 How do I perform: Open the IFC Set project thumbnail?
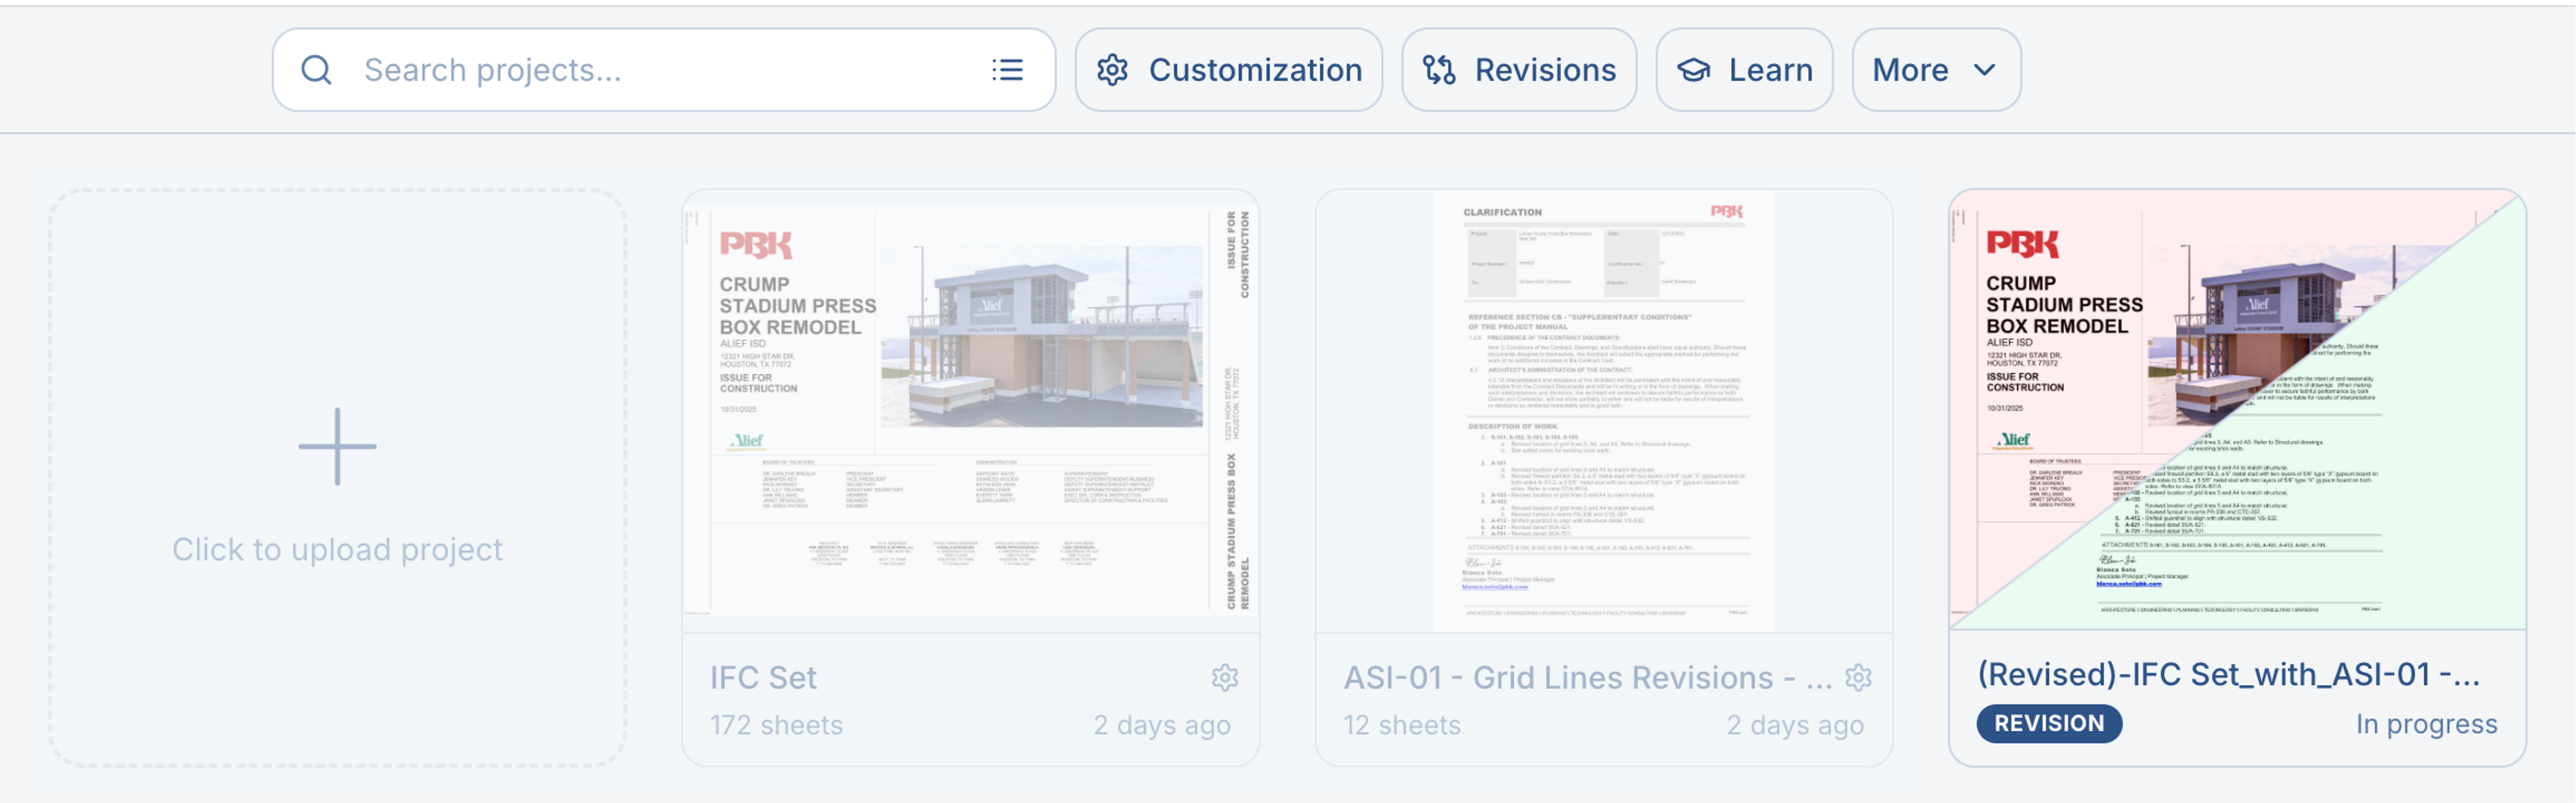coord(970,410)
